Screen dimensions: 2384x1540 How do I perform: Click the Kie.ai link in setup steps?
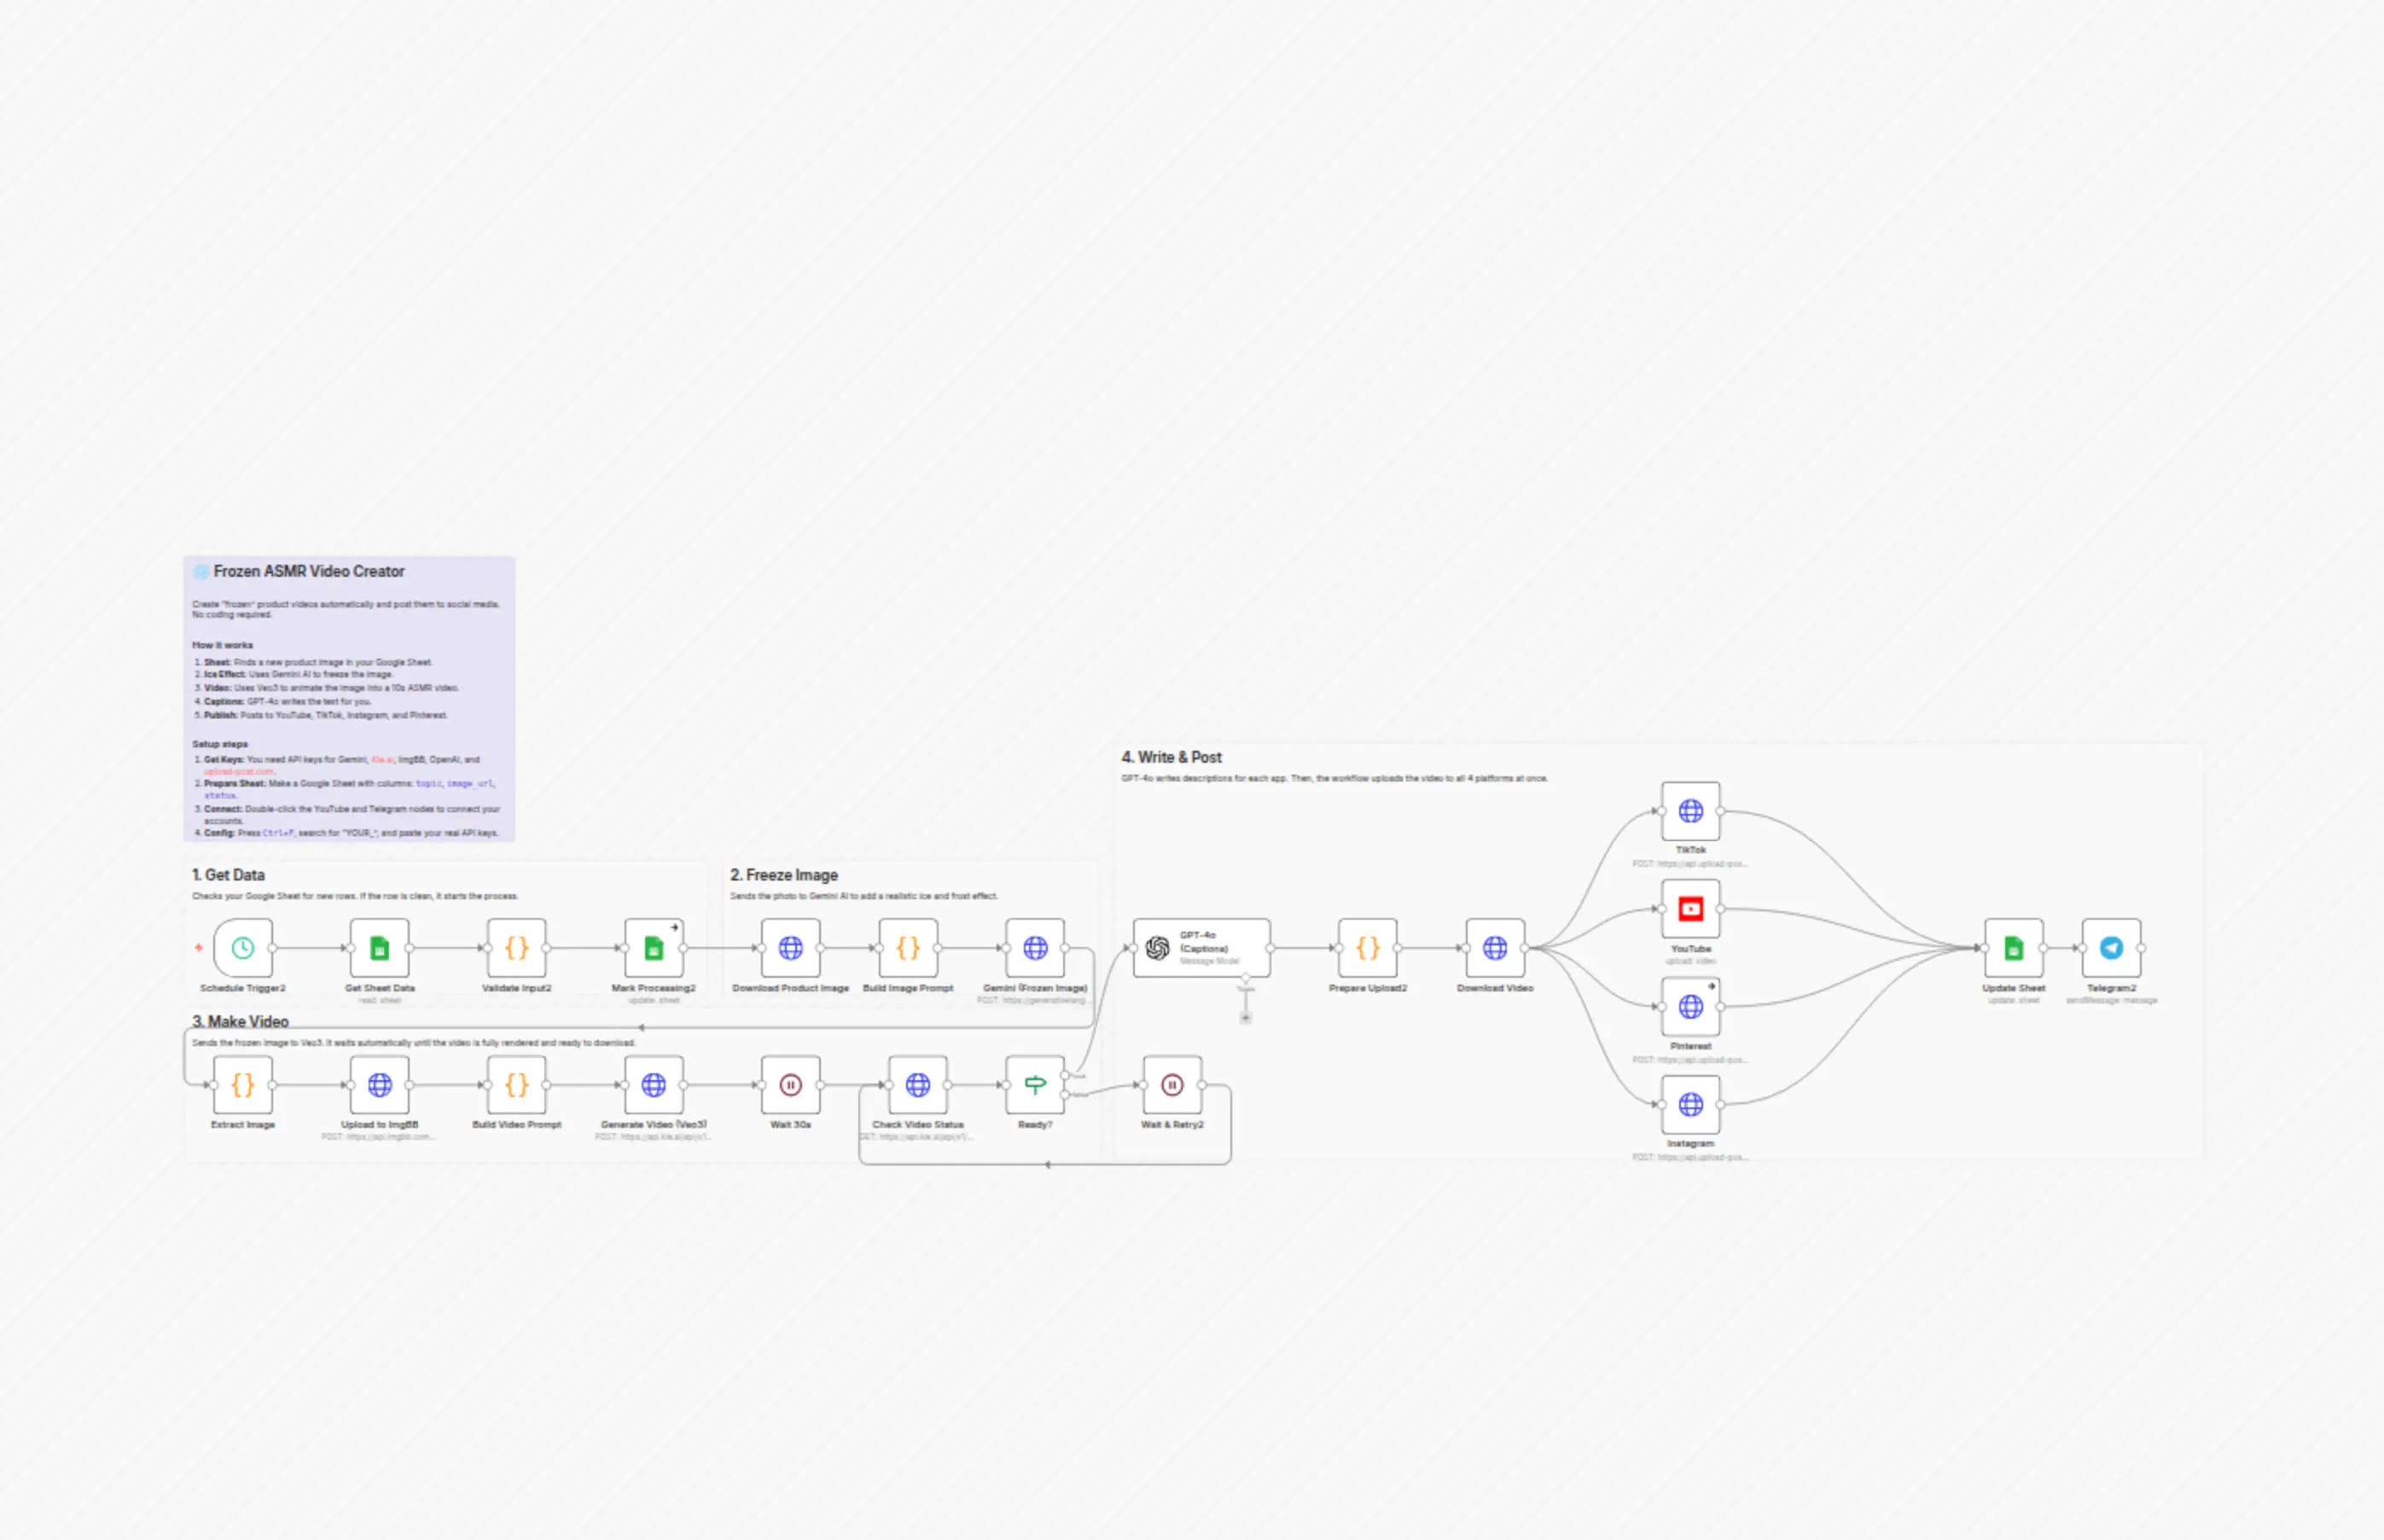click(383, 760)
